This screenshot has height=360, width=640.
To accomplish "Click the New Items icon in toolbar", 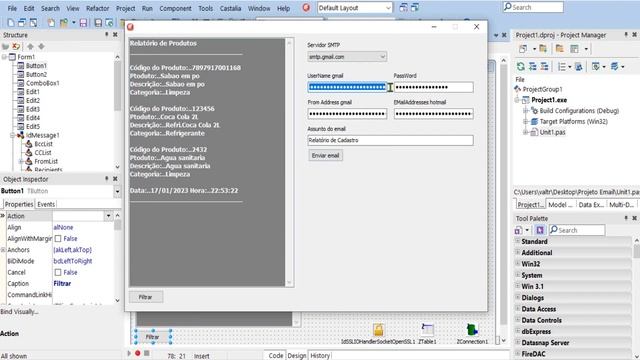I will [x=11, y=23].
